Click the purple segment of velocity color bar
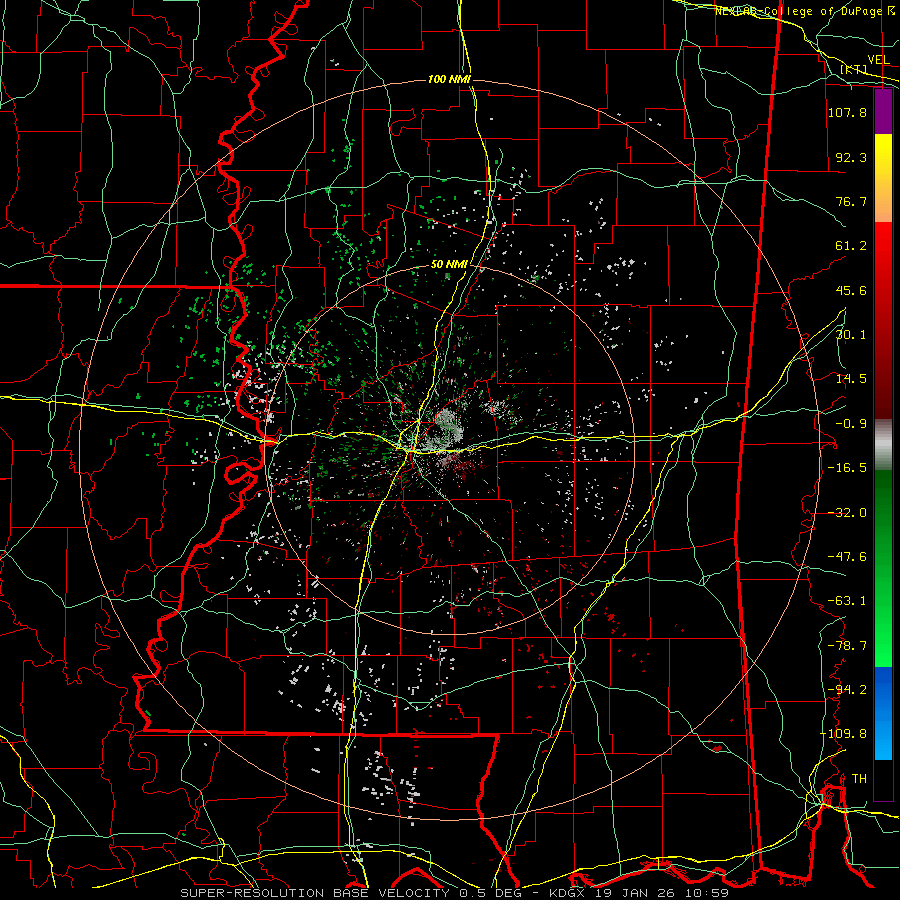 coord(883,112)
